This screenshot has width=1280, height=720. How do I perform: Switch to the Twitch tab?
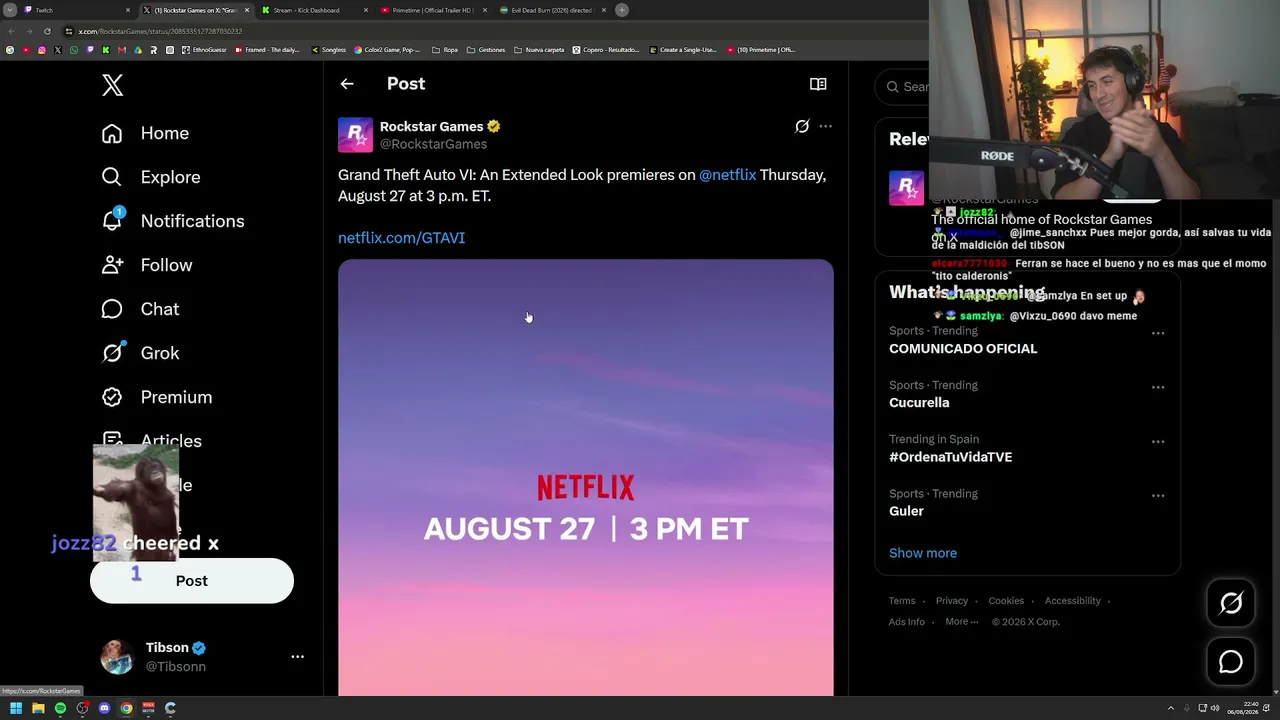coord(77,10)
